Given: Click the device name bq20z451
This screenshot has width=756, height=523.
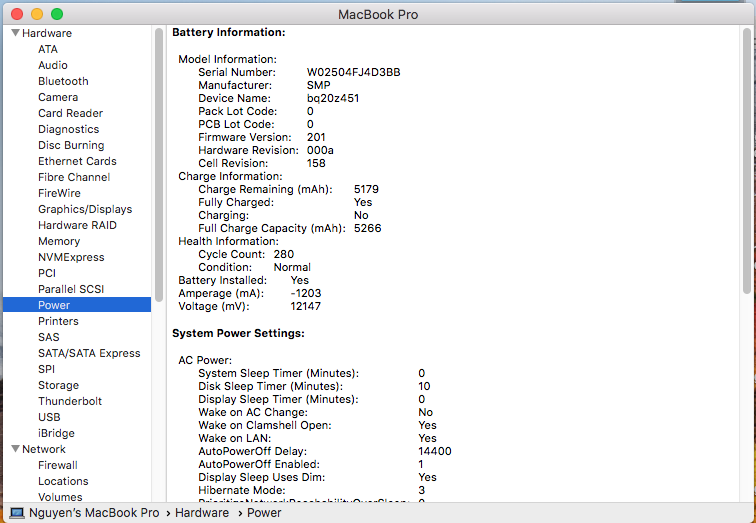Looking at the screenshot, I should pyautogui.click(x=333, y=98).
